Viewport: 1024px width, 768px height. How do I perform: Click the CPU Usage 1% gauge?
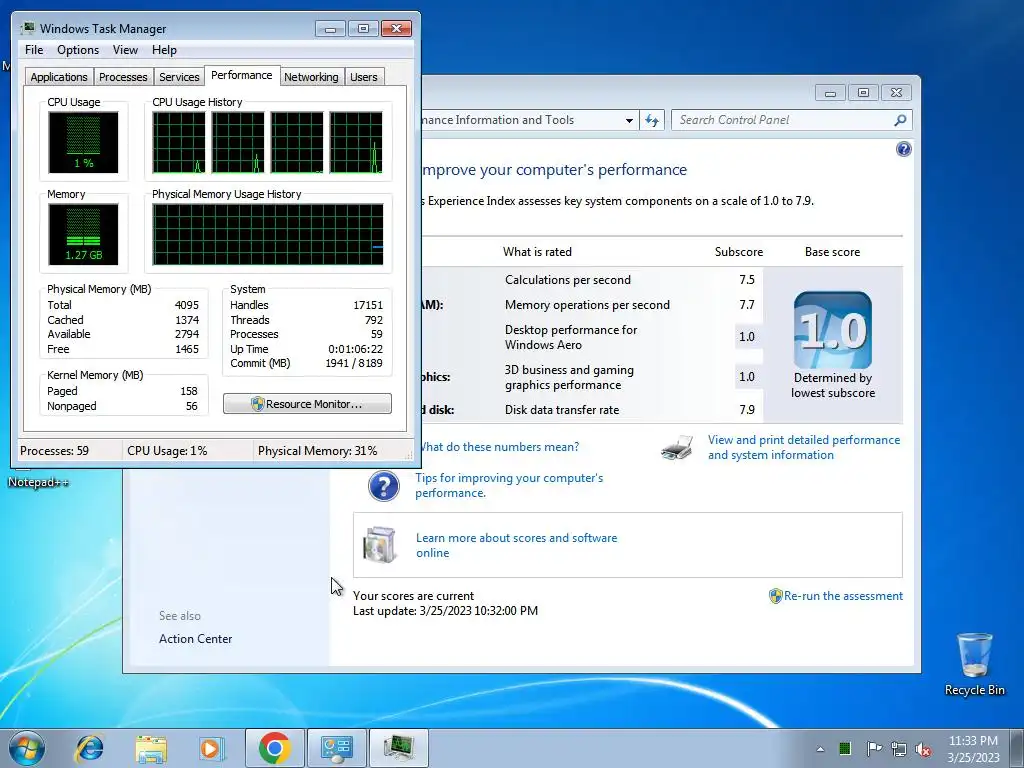click(83, 142)
